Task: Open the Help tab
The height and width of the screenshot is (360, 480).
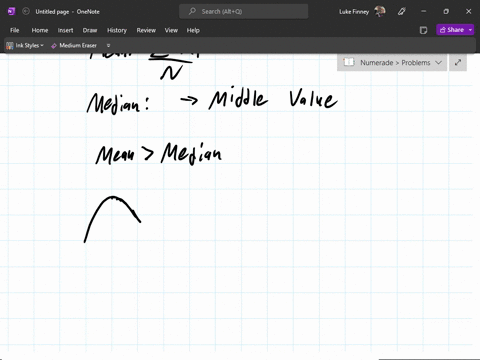Action: (193, 30)
